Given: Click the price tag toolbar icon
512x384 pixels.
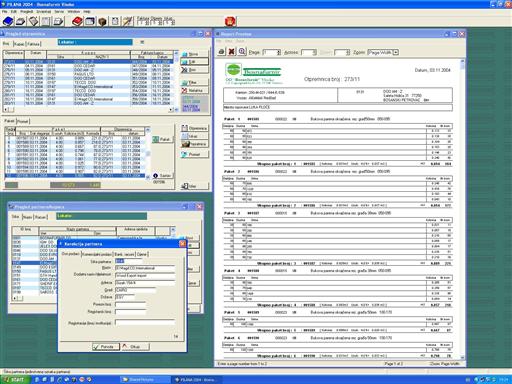Looking at the screenshot, I should [x=33, y=22].
